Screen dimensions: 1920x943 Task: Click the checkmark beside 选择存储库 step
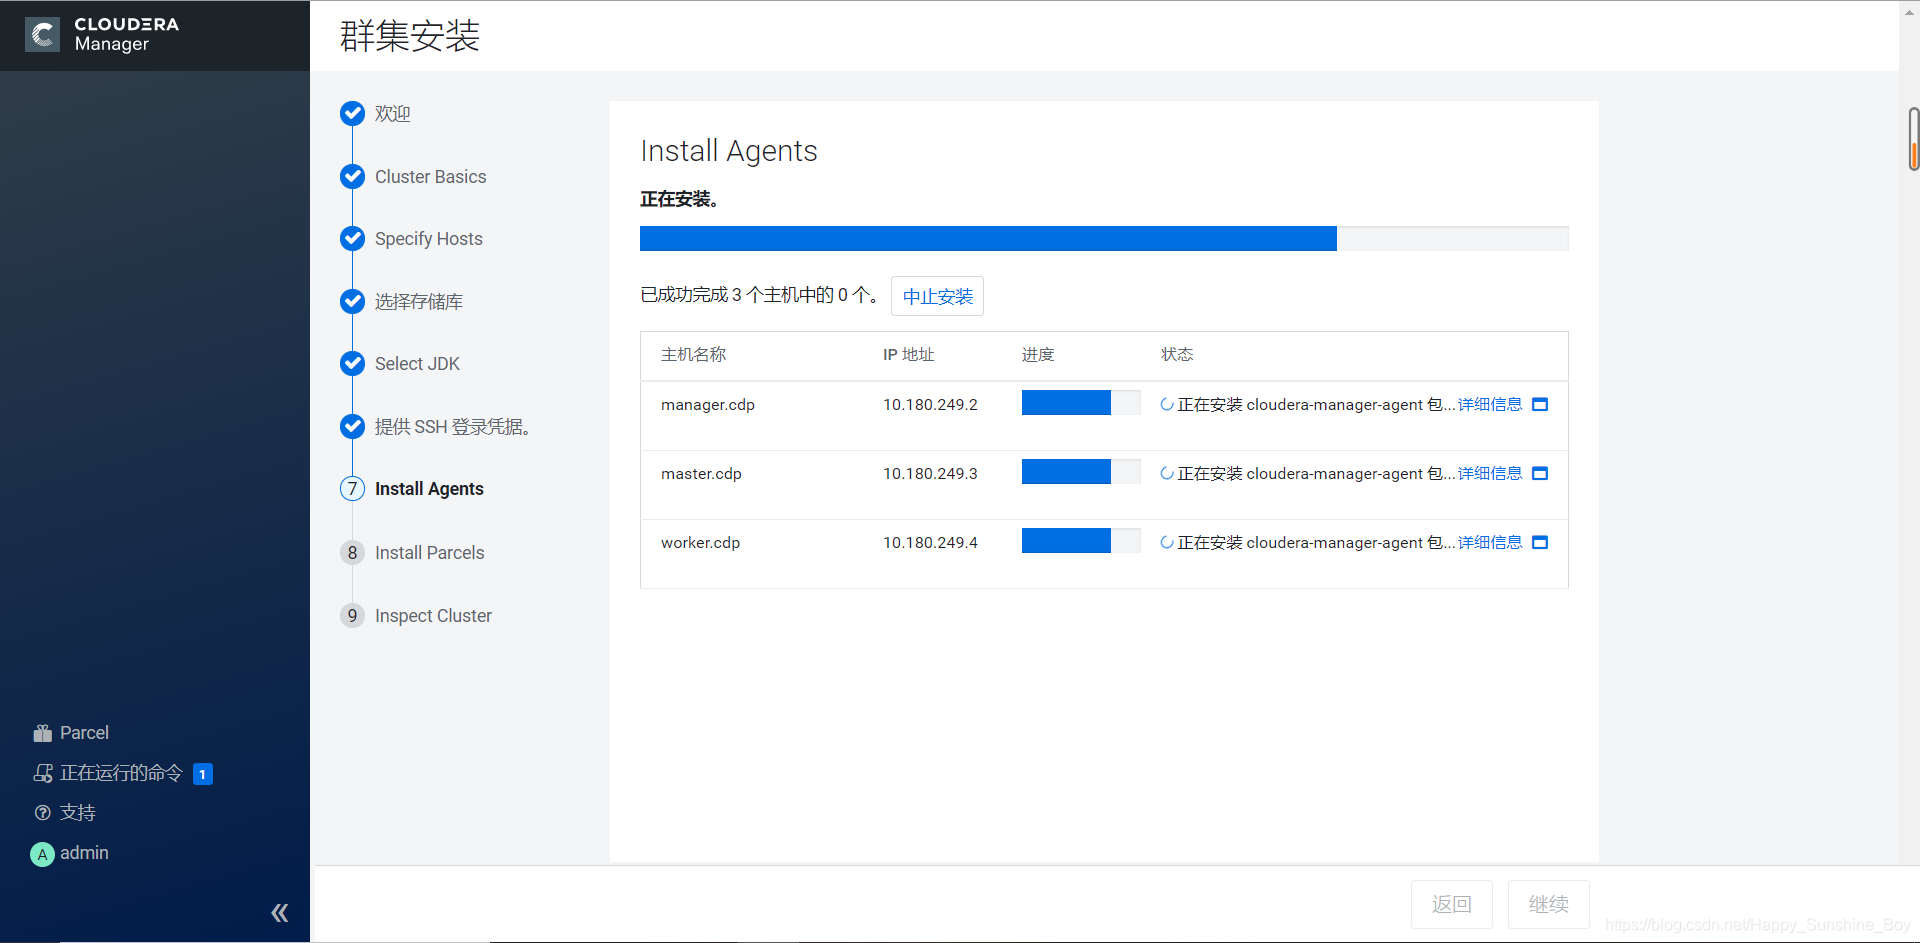coord(352,301)
